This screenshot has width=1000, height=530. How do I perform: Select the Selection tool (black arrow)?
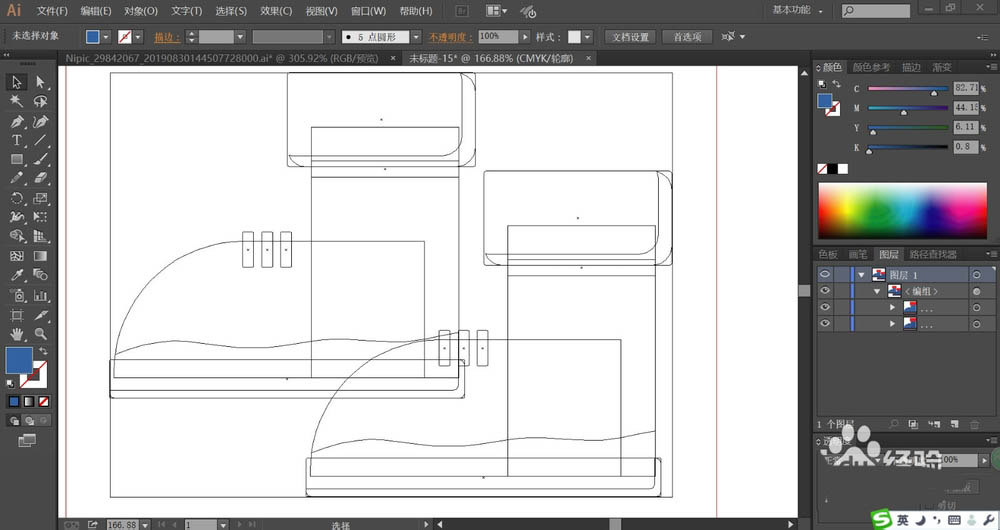coord(17,82)
